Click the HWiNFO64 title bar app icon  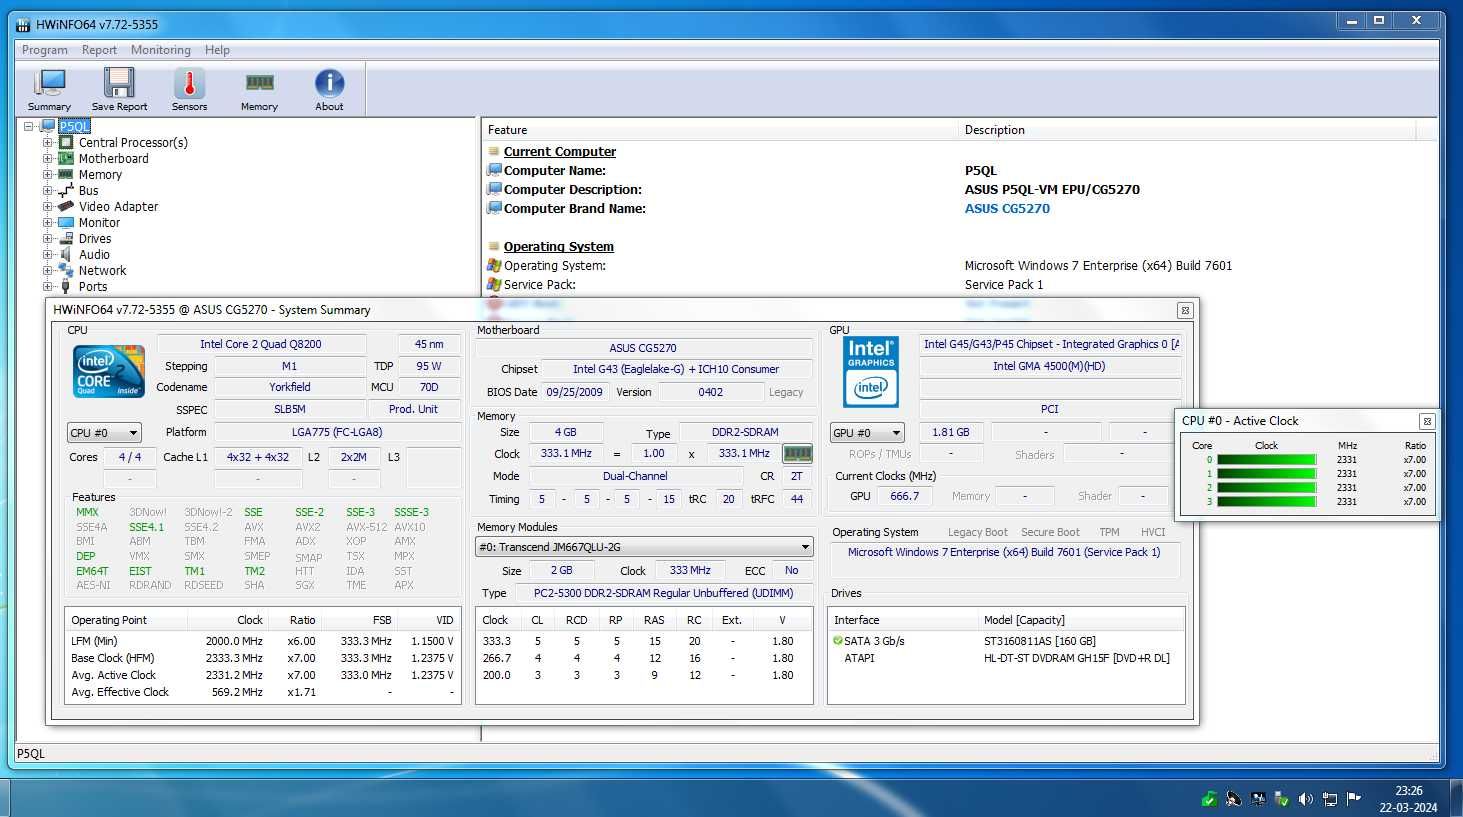coord(23,24)
